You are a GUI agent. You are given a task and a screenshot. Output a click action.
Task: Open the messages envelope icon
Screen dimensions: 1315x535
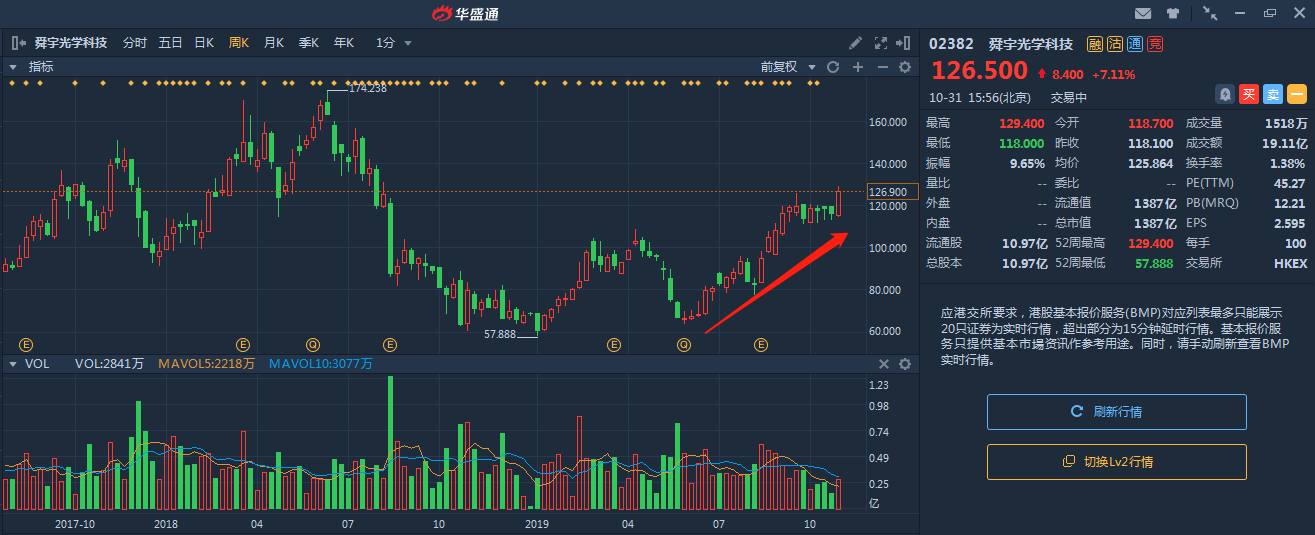[x=1143, y=13]
